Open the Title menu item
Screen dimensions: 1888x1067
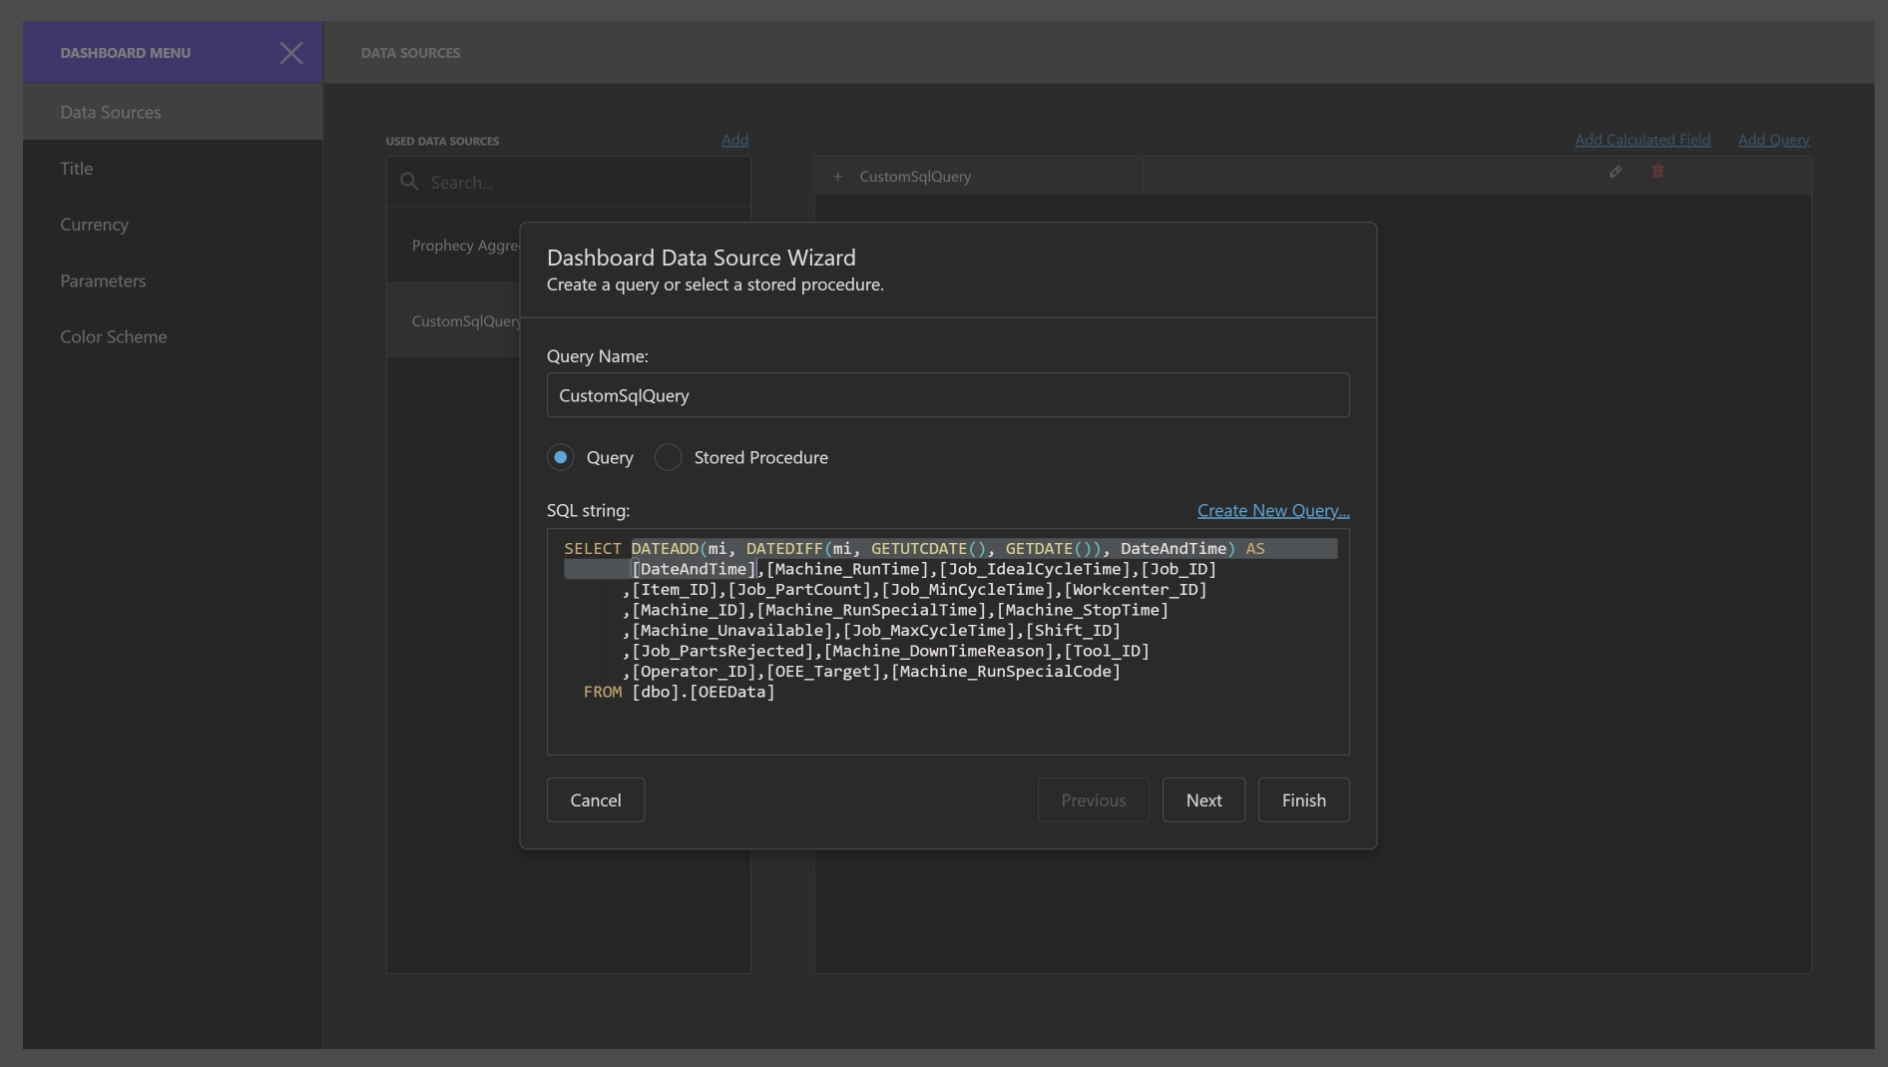[x=76, y=169]
